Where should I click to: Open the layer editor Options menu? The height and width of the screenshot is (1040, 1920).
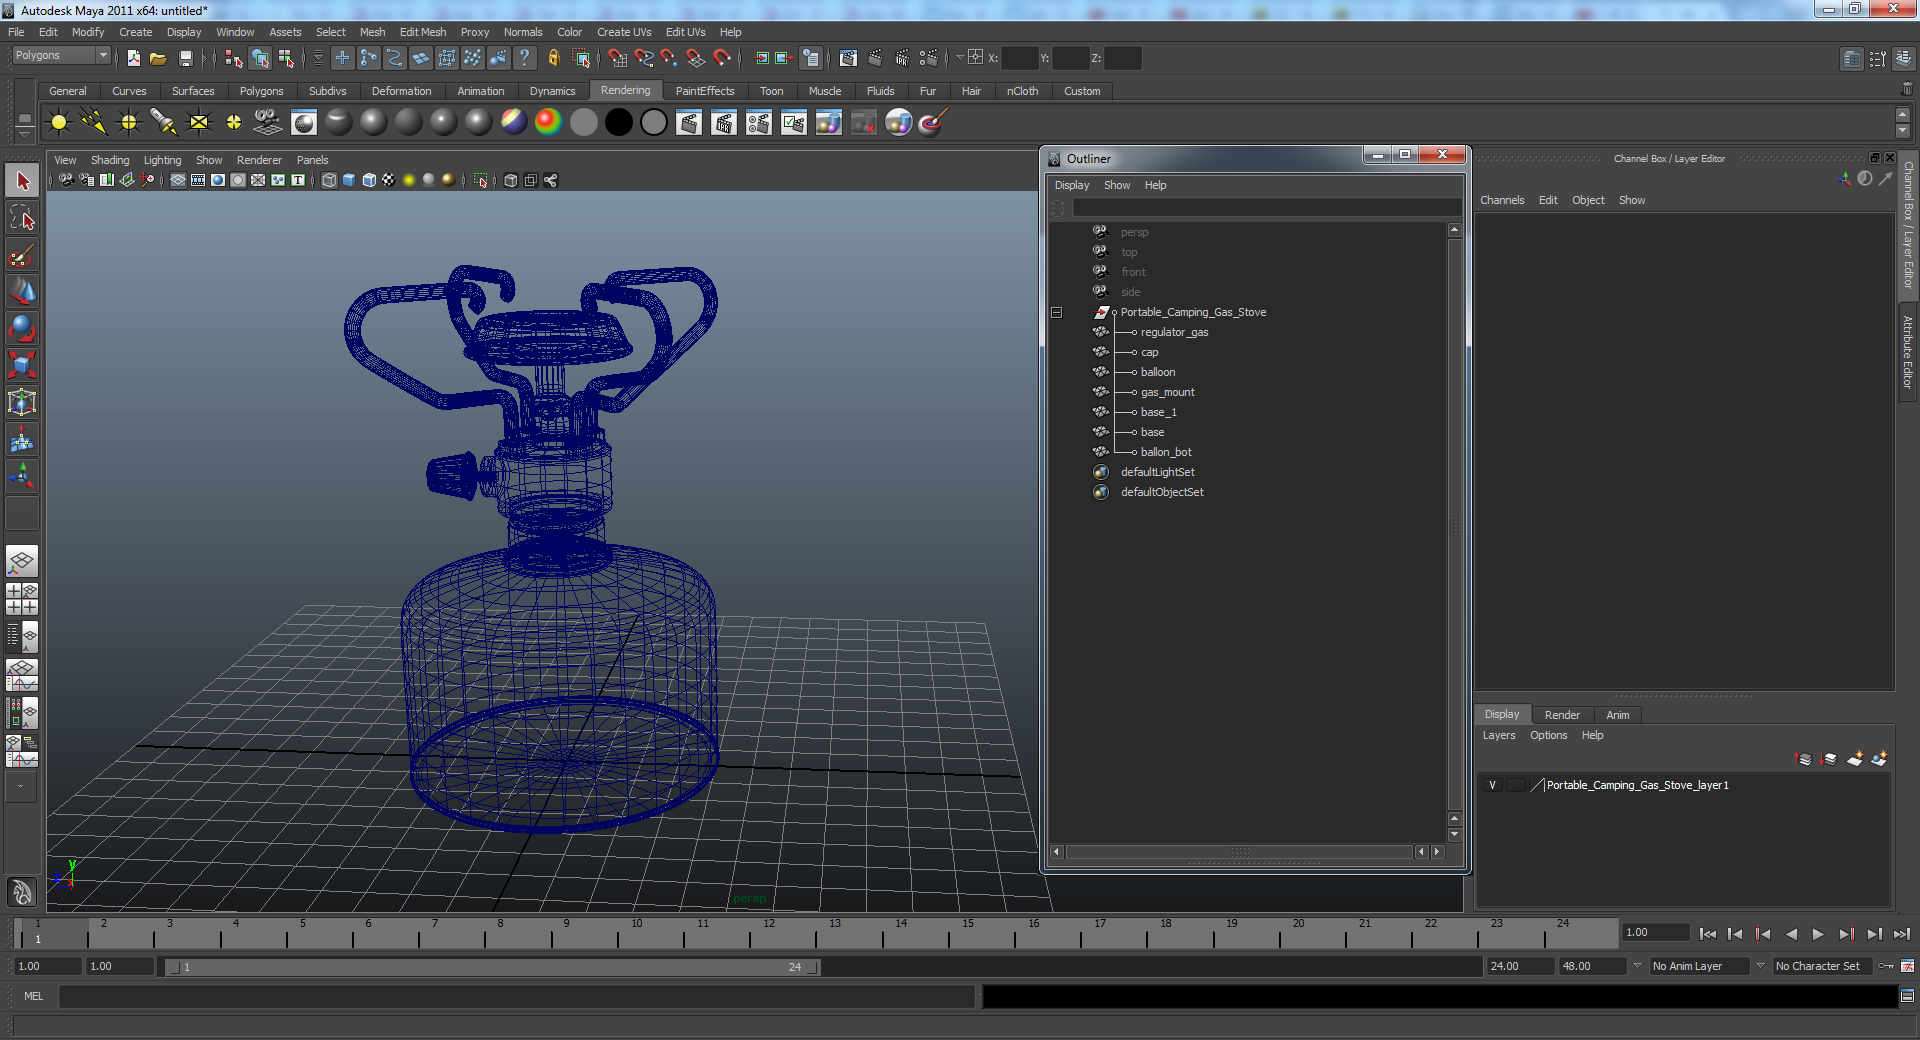(1548, 736)
